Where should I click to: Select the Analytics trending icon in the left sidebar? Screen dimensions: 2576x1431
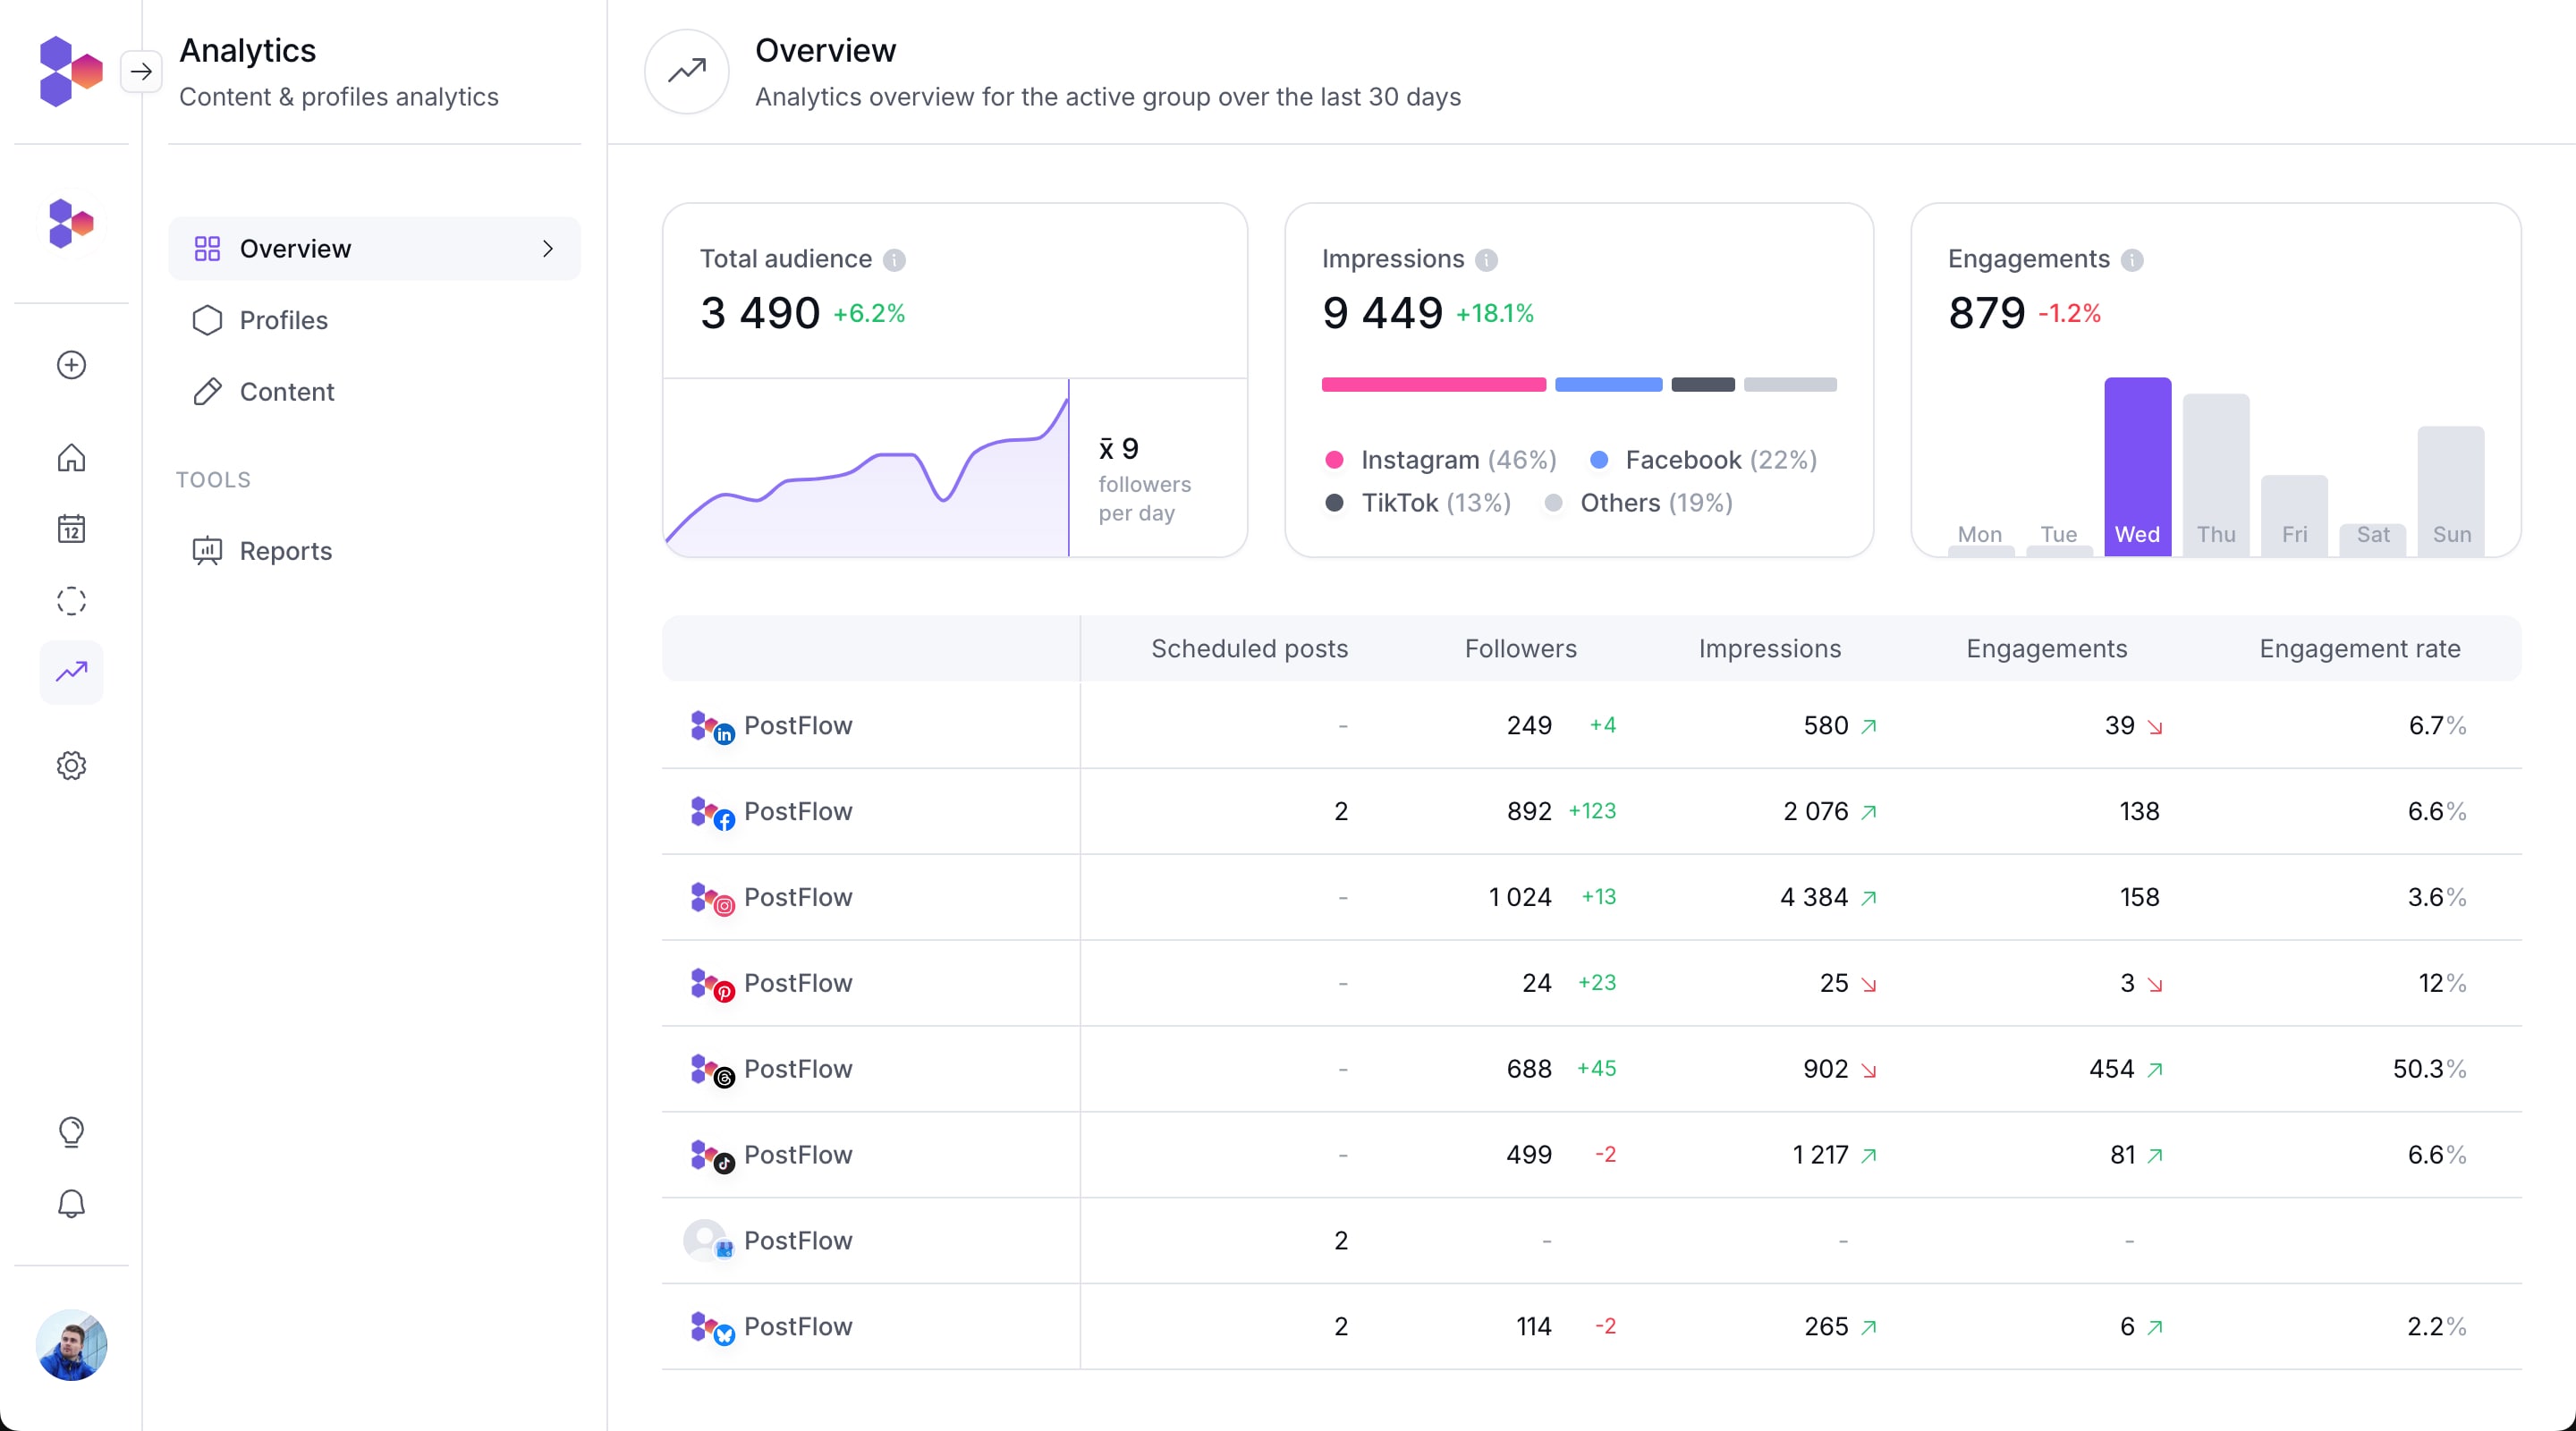pyautogui.click(x=71, y=672)
